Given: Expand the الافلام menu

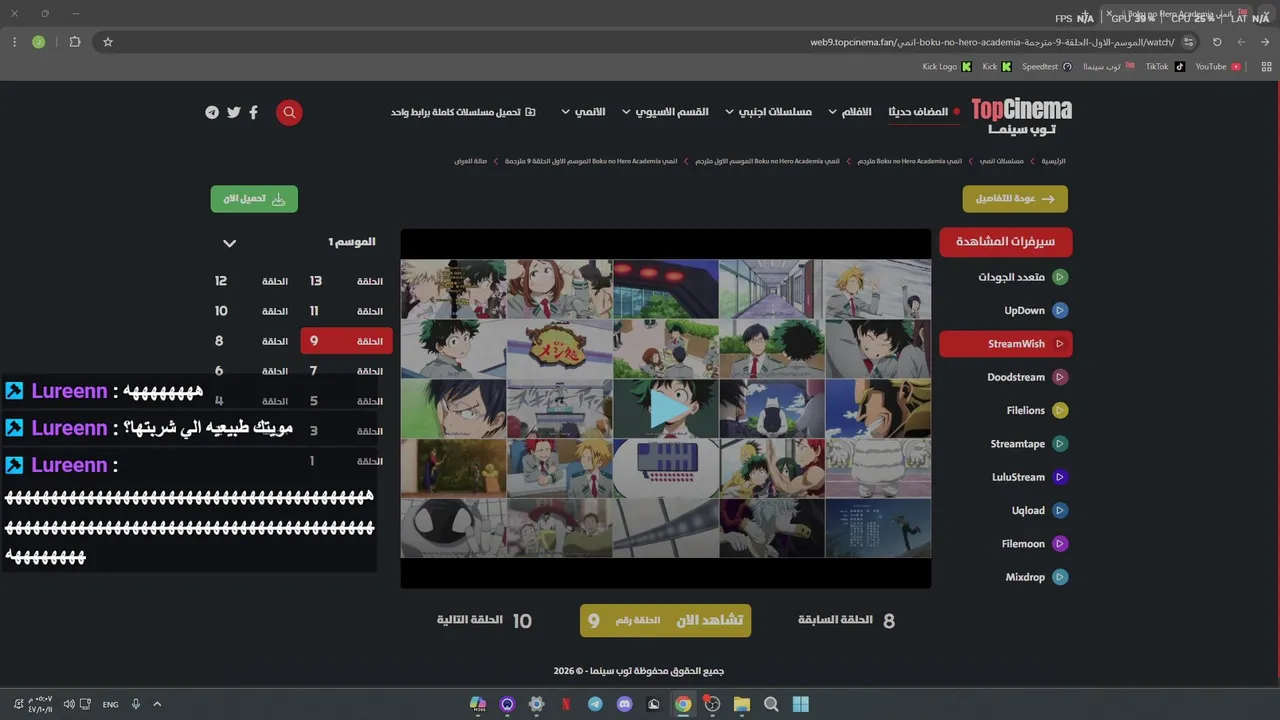Looking at the screenshot, I should coord(849,112).
